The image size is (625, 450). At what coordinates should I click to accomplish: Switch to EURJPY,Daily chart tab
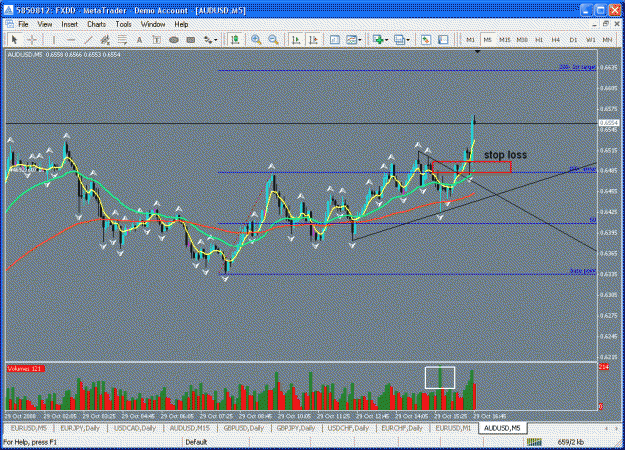click(80, 428)
